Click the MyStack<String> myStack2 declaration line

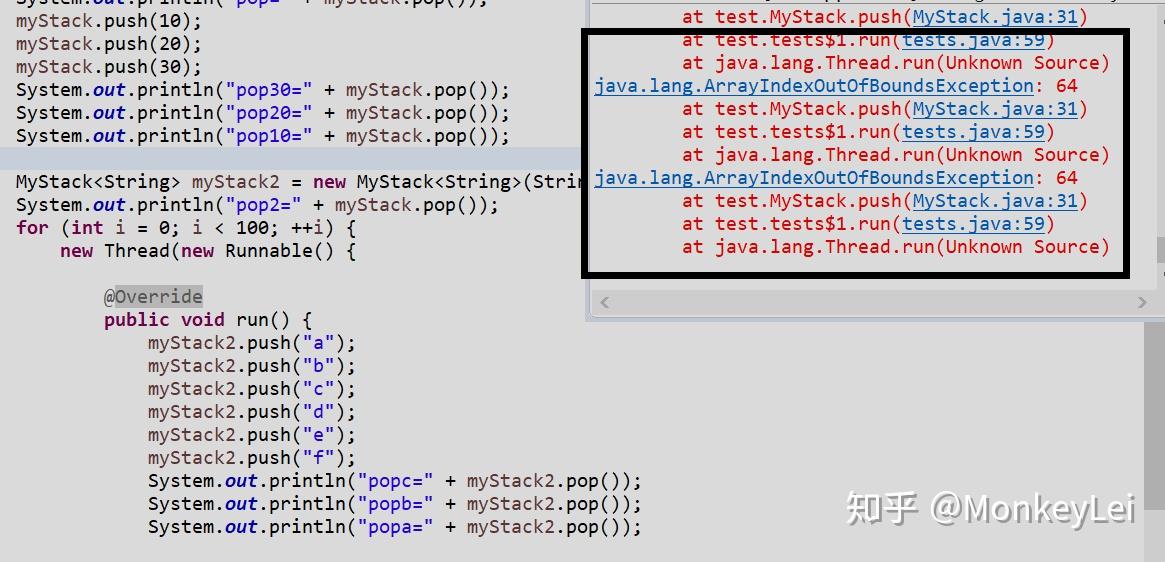[x=298, y=182]
